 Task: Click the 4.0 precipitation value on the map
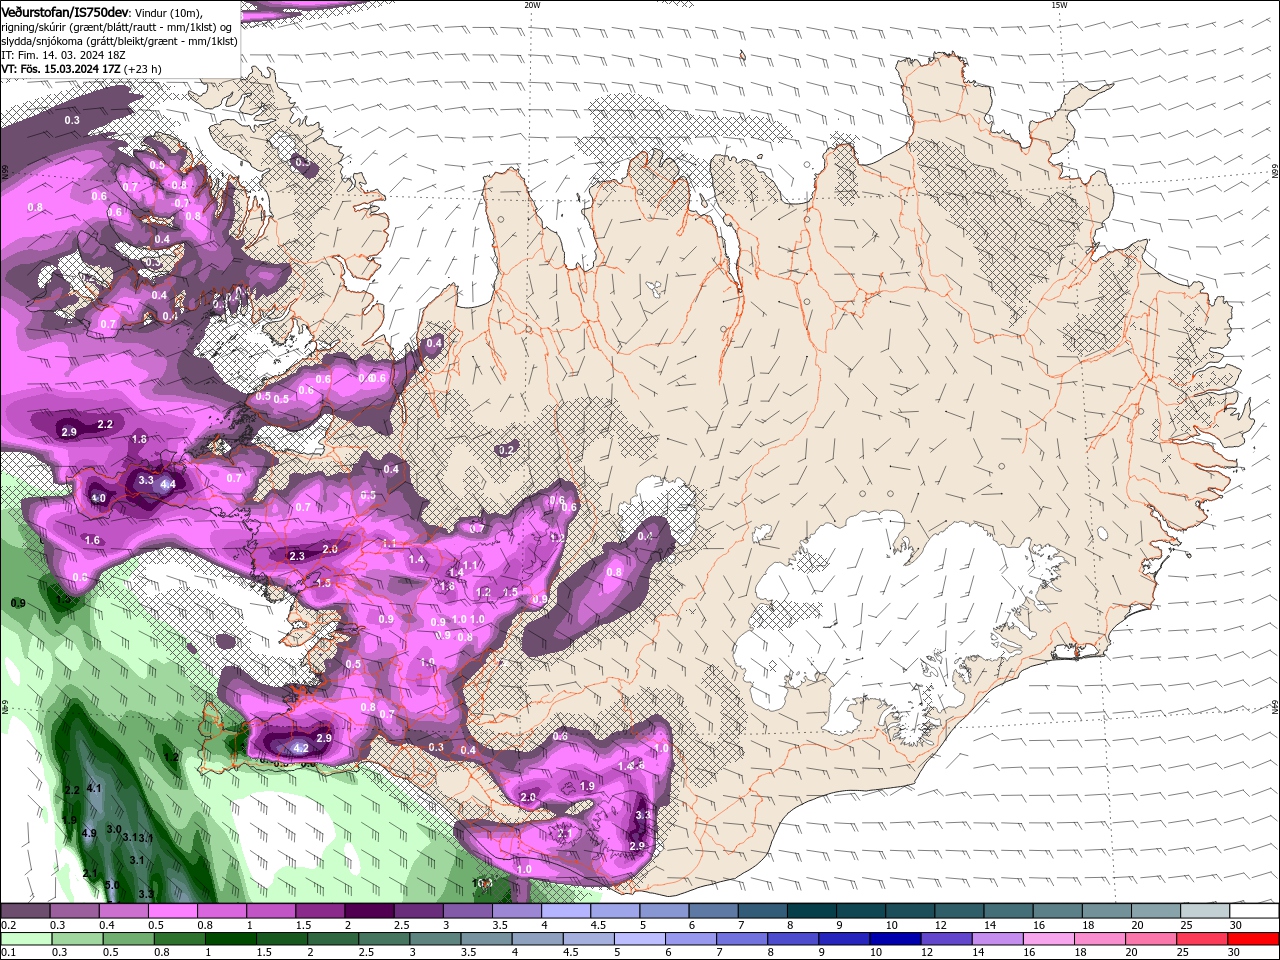[98, 498]
